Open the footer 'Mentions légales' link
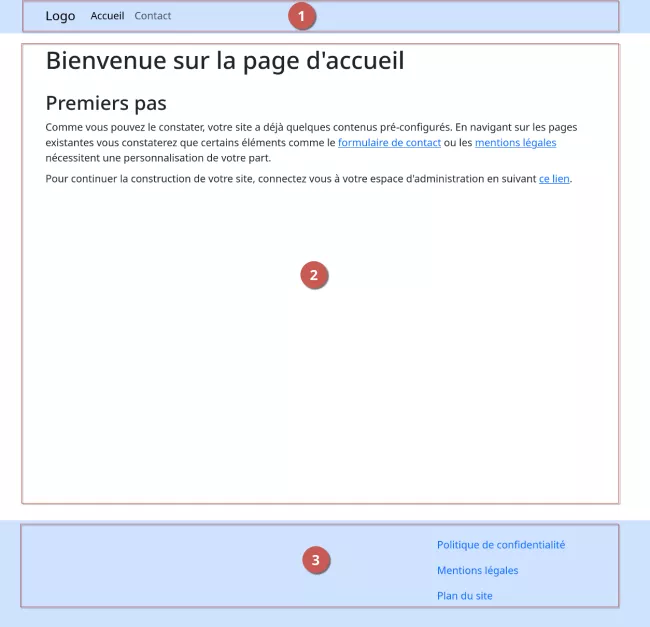 coord(478,570)
